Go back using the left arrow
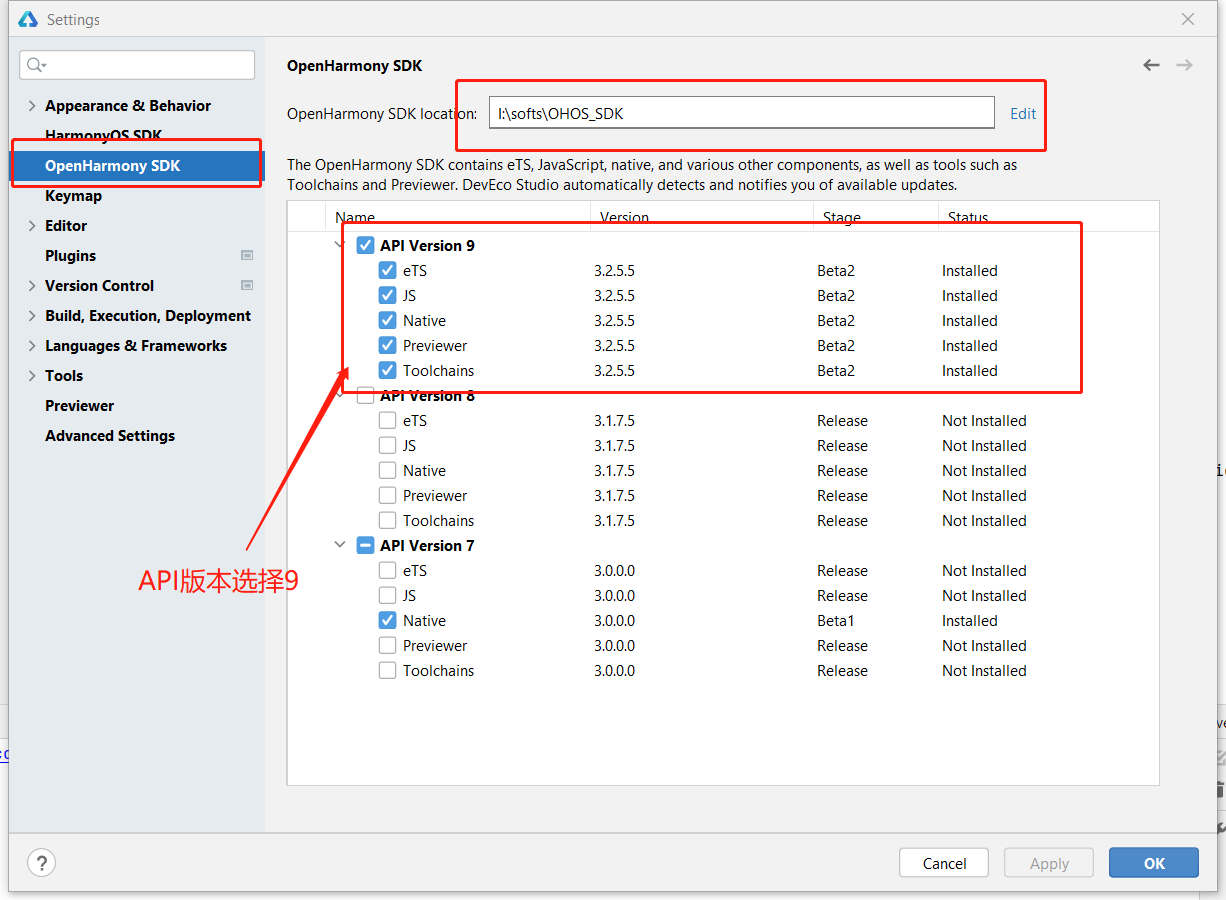The width and height of the screenshot is (1226, 900). pos(1151,65)
